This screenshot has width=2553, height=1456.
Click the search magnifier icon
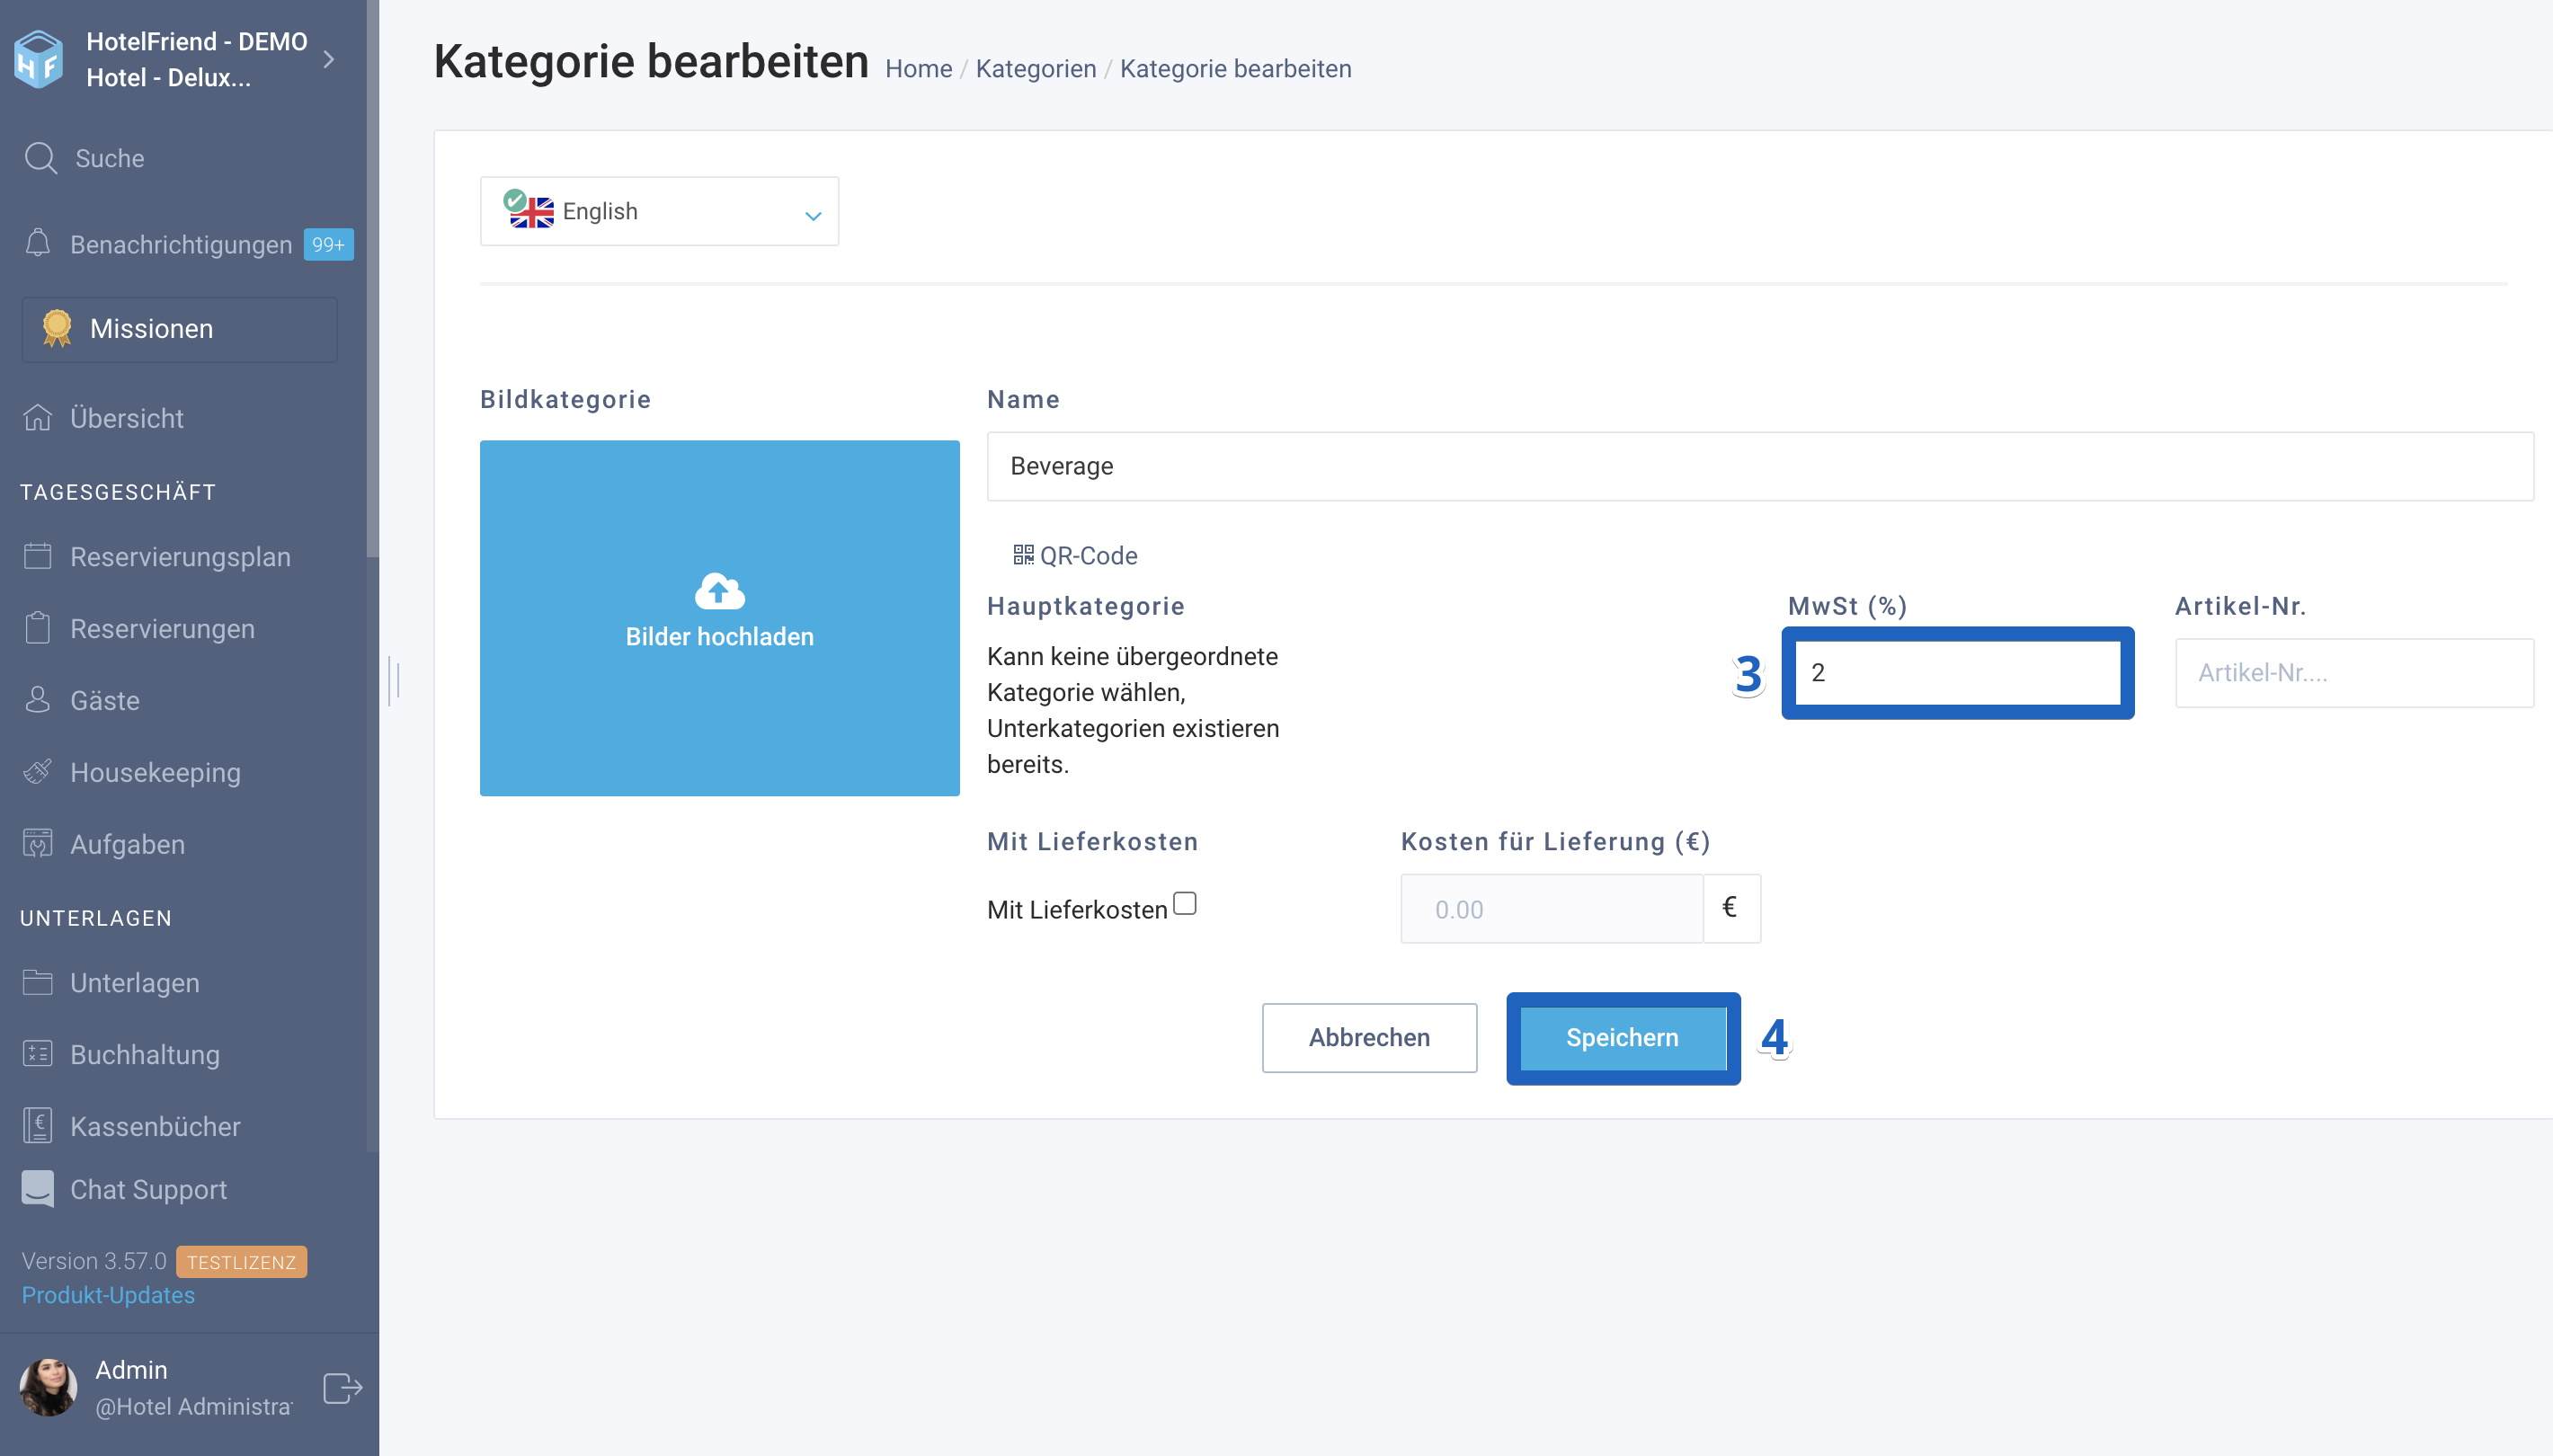(x=40, y=158)
